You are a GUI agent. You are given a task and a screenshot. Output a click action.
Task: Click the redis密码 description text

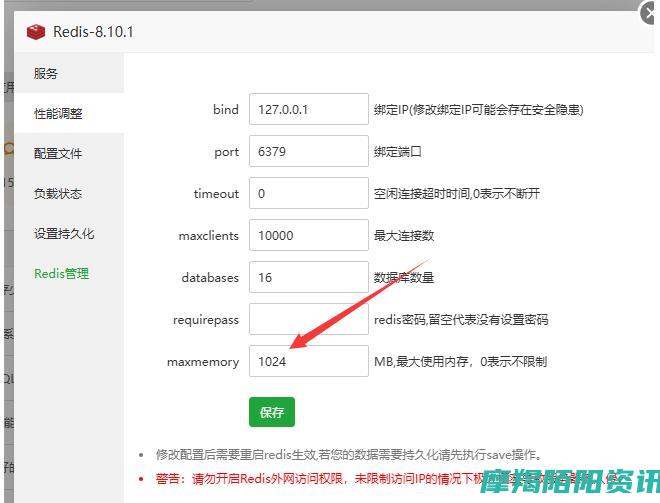[x=461, y=320]
